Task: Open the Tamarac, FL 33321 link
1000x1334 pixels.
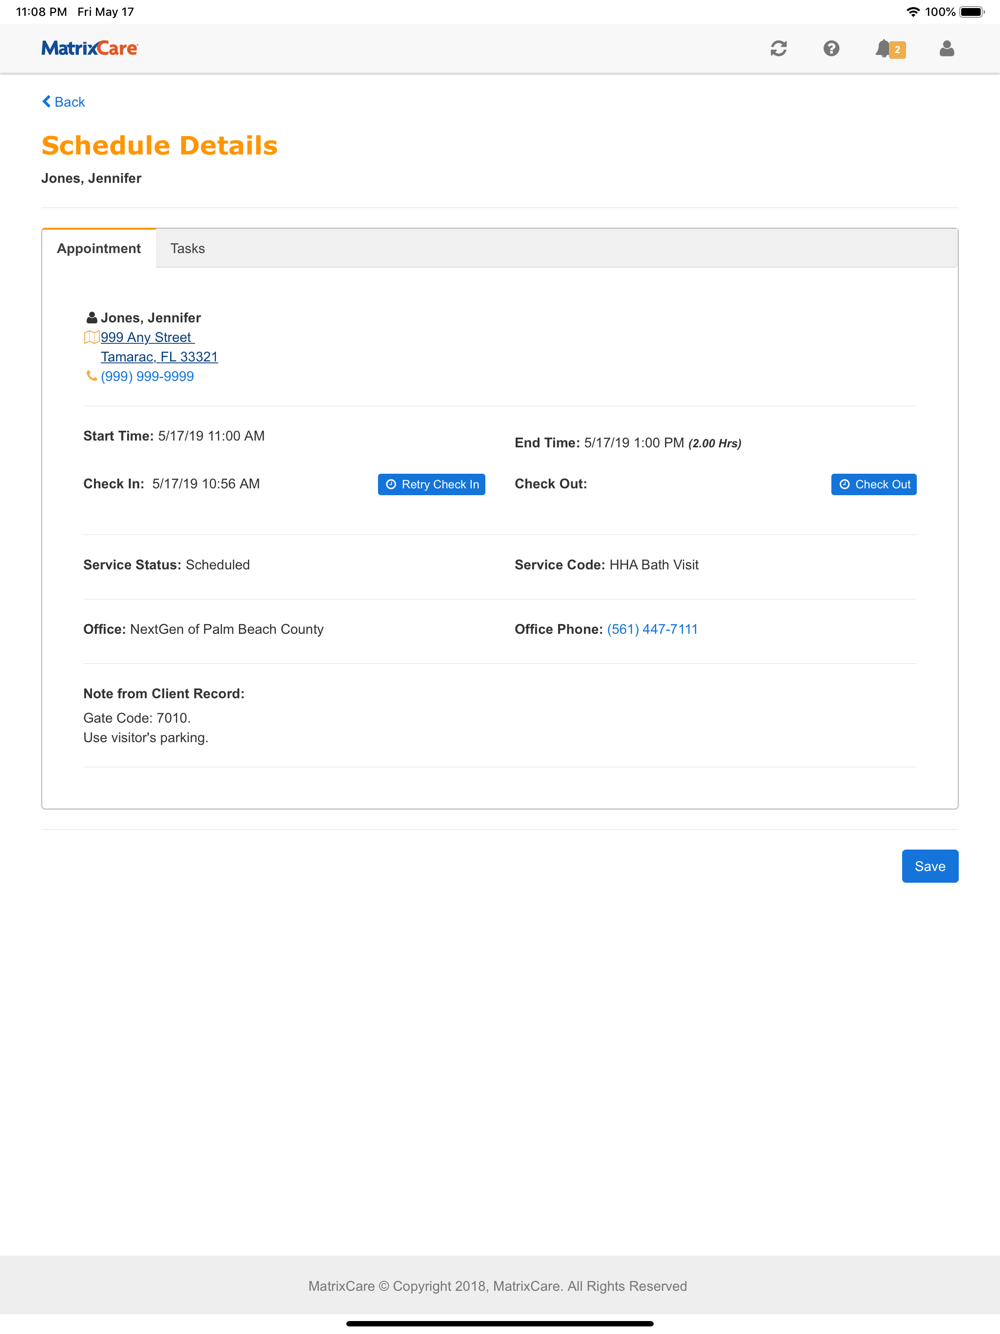Action: click(x=159, y=357)
